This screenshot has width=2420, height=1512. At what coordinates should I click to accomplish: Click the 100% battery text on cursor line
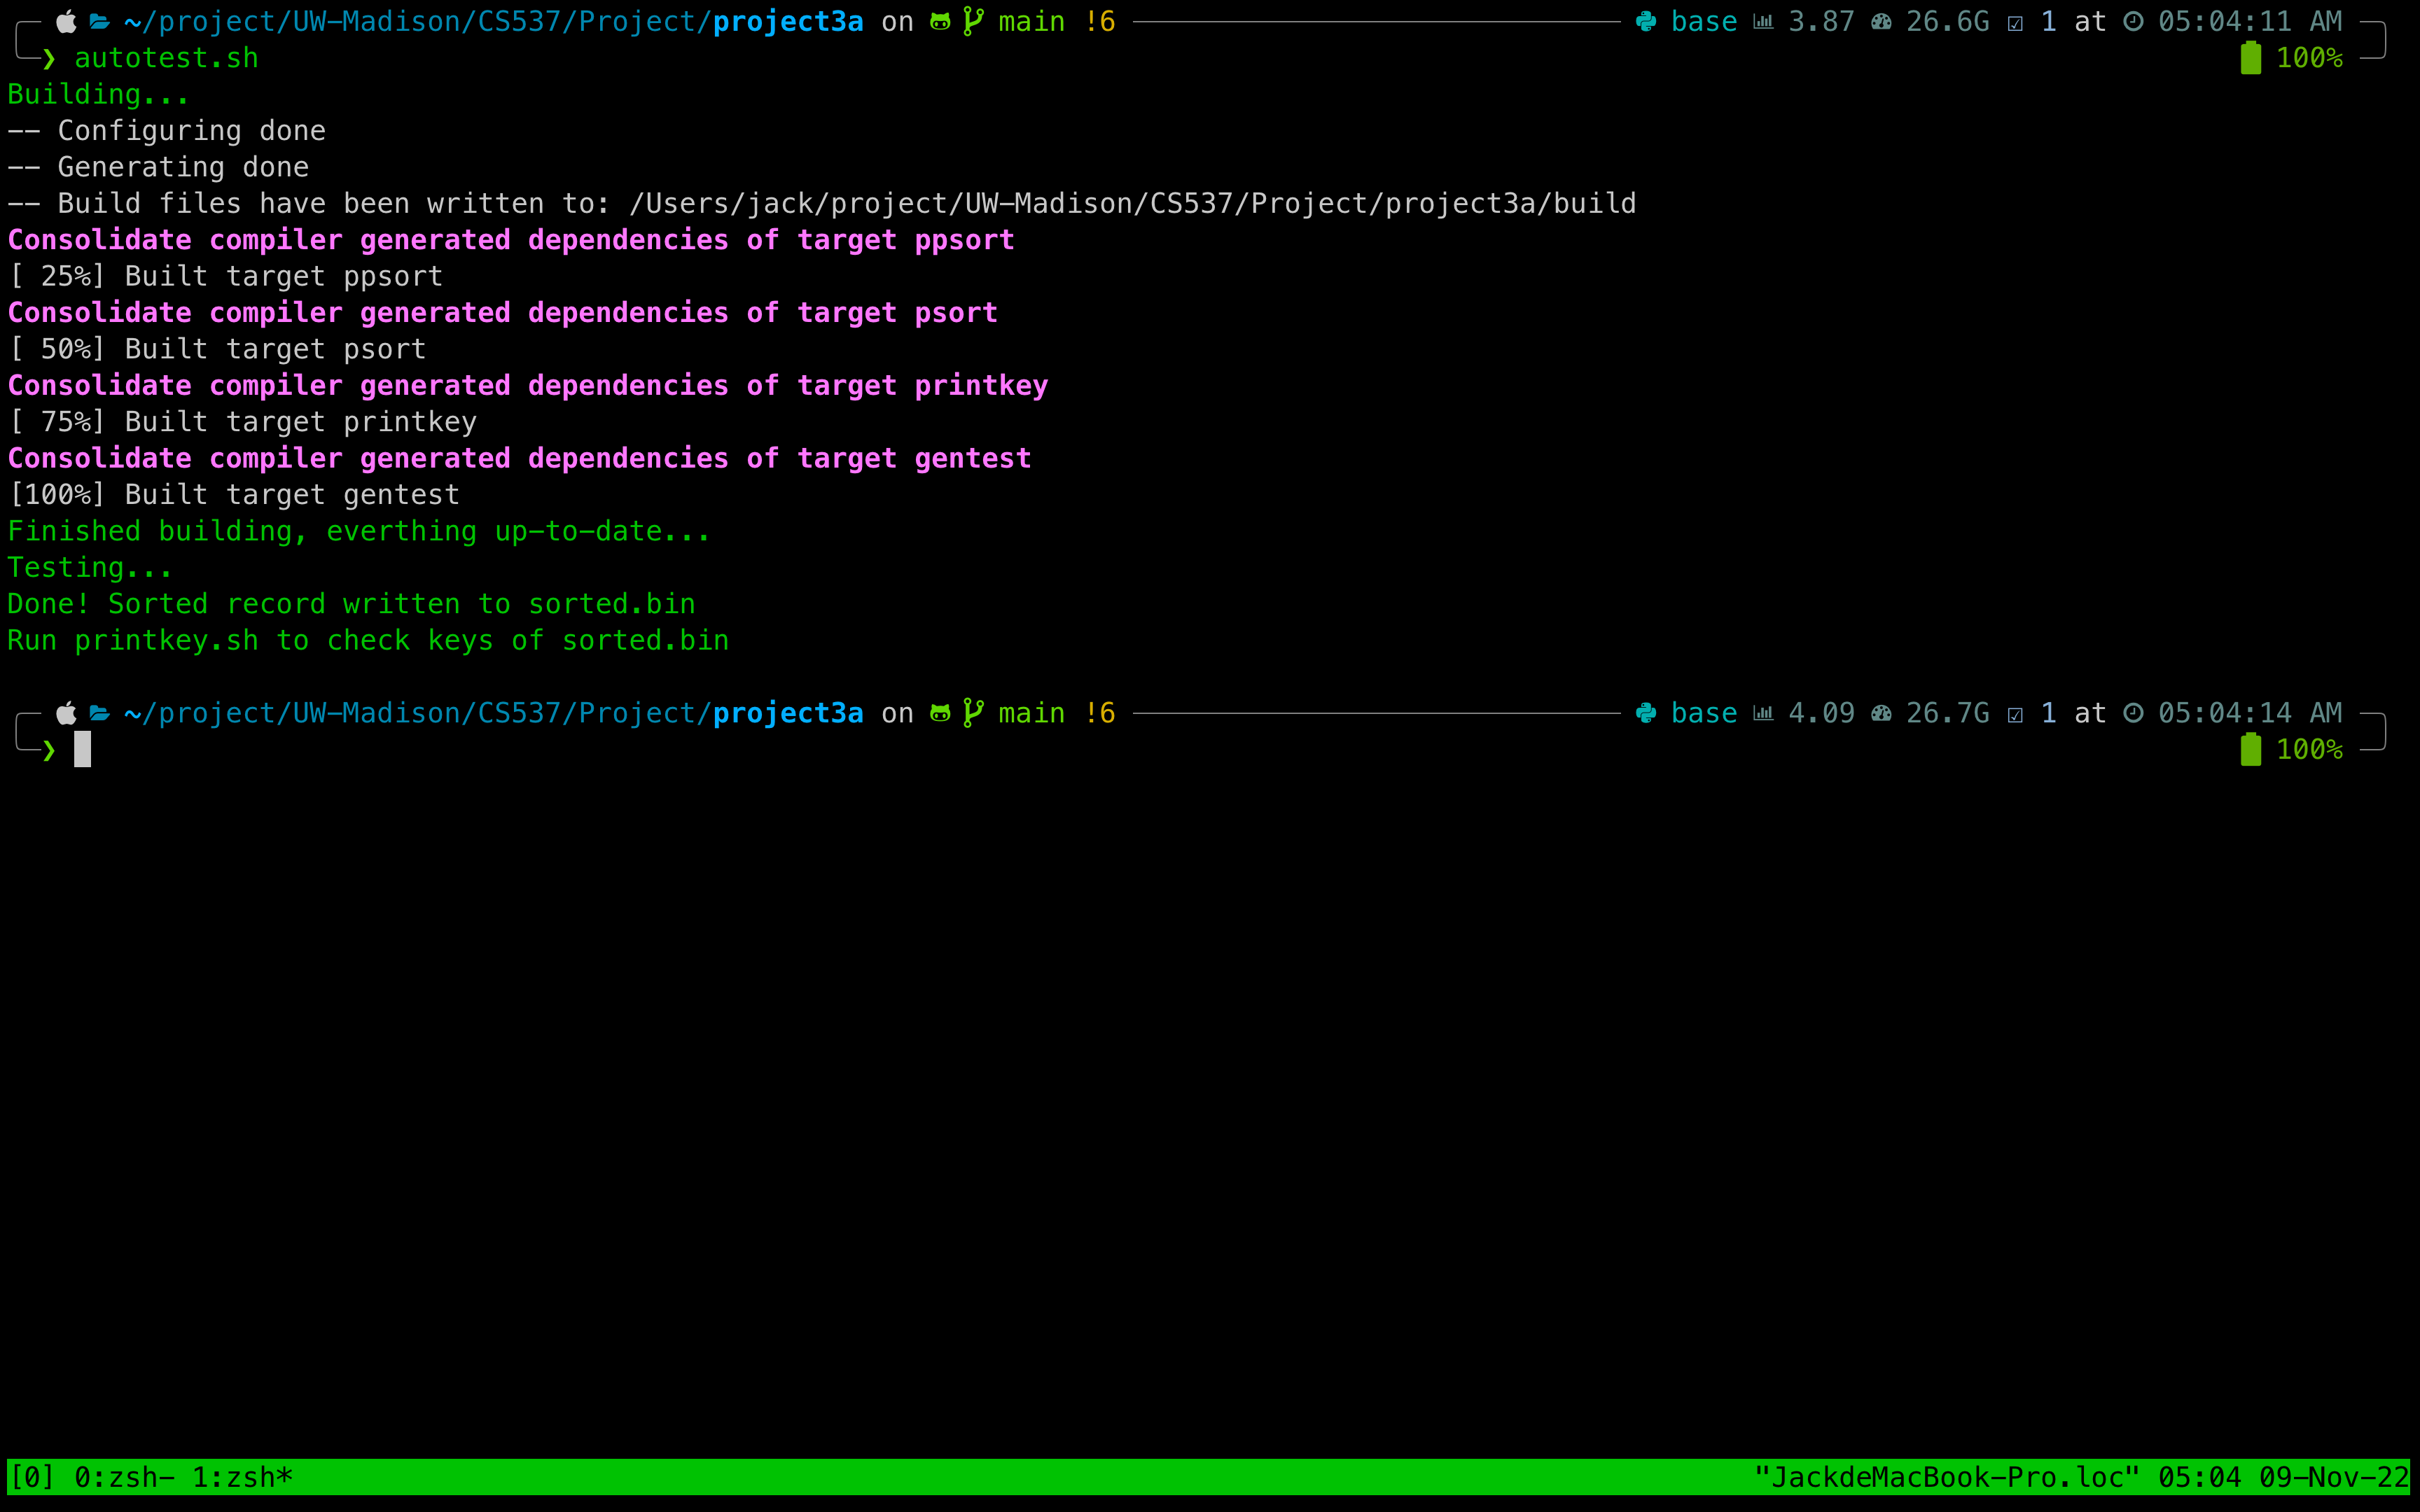2309,750
